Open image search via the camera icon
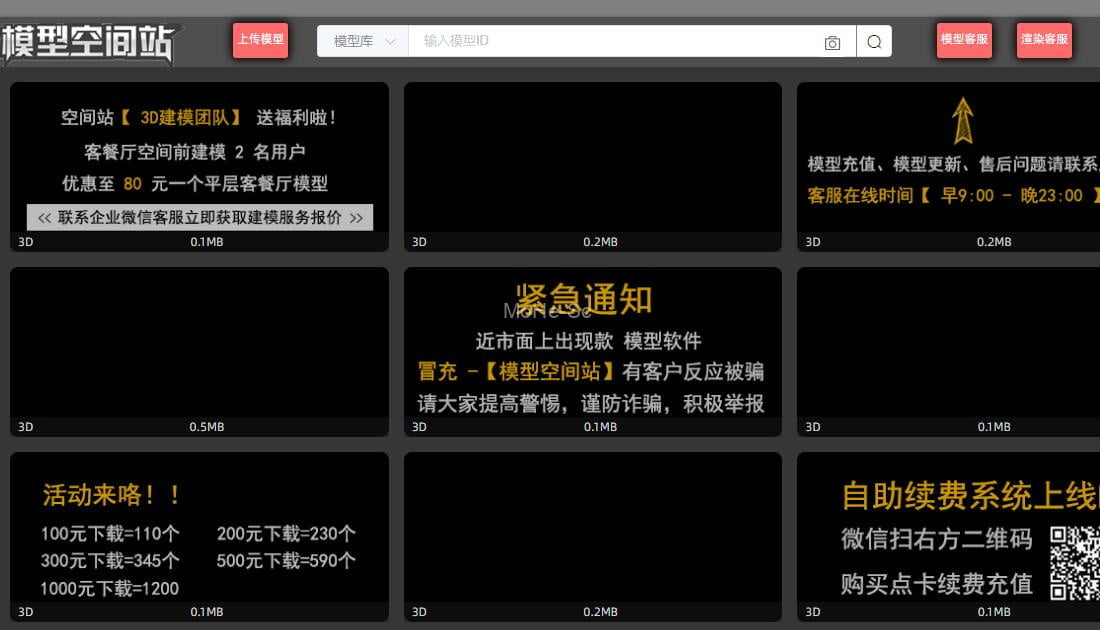Screen dimensions: 1100x630 [832, 42]
